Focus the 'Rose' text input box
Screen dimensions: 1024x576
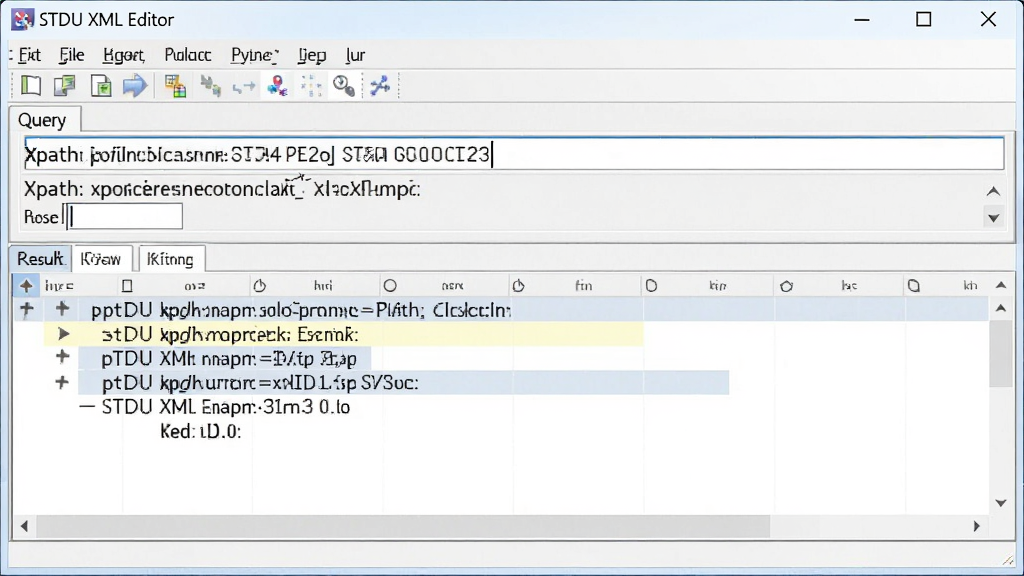(124, 216)
